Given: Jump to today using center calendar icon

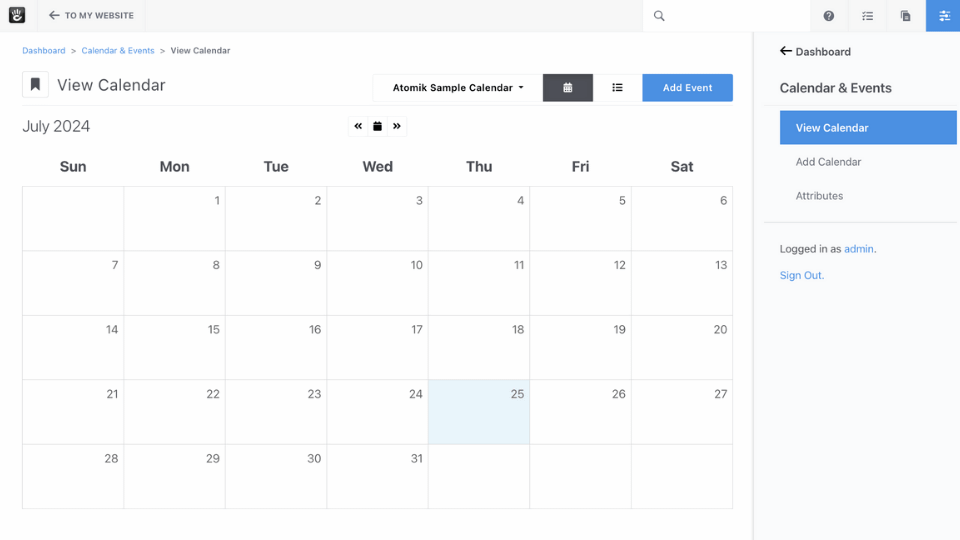Looking at the screenshot, I should coord(377,126).
